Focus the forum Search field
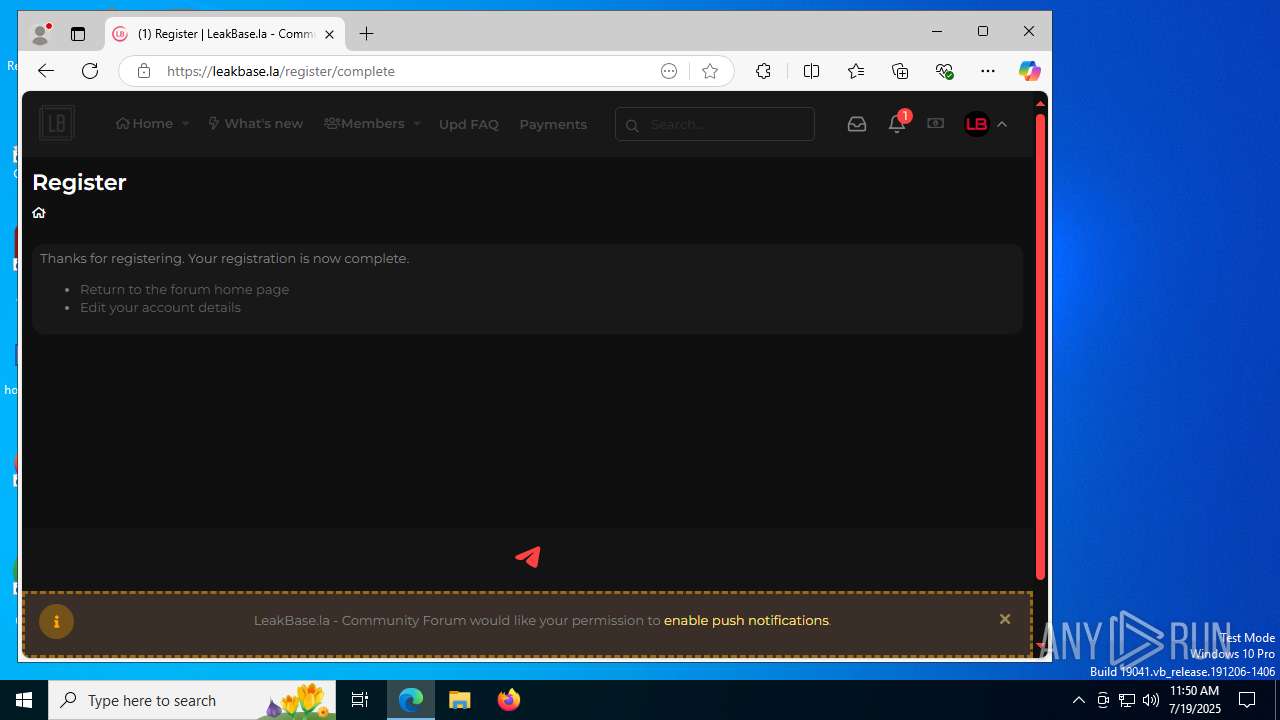This screenshot has width=1280, height=720. click(715, 124)
